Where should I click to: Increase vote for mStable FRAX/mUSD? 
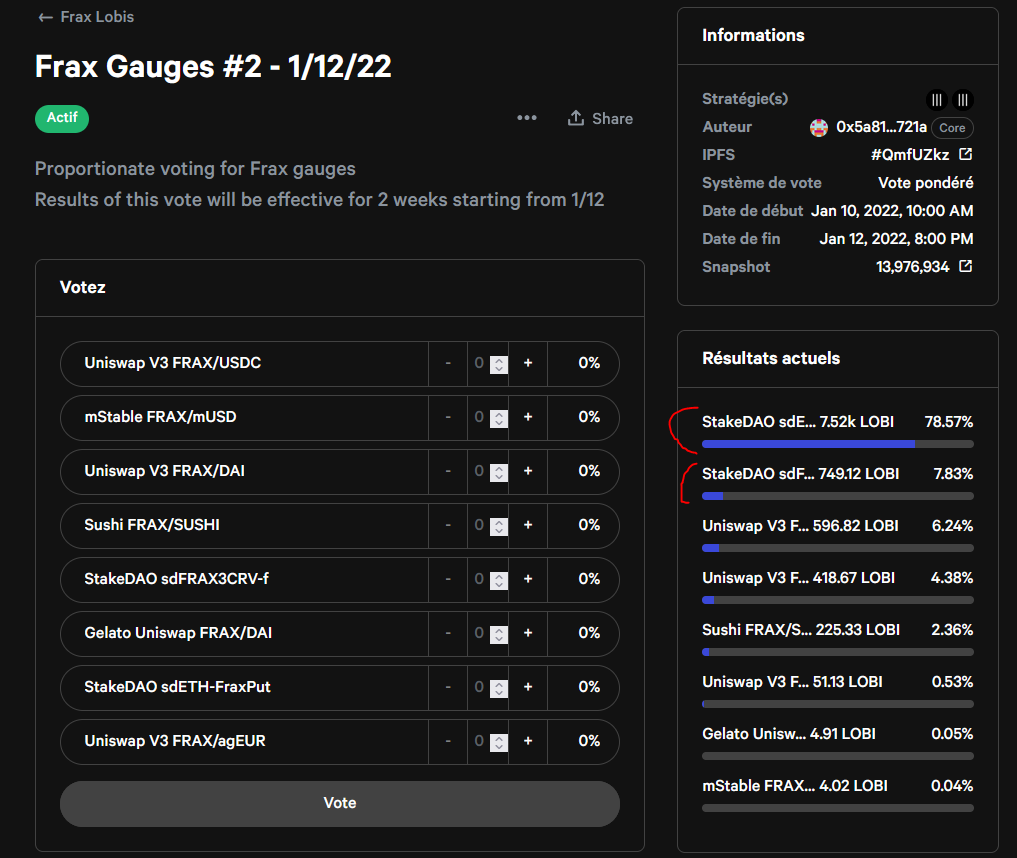tap(528, 417)
